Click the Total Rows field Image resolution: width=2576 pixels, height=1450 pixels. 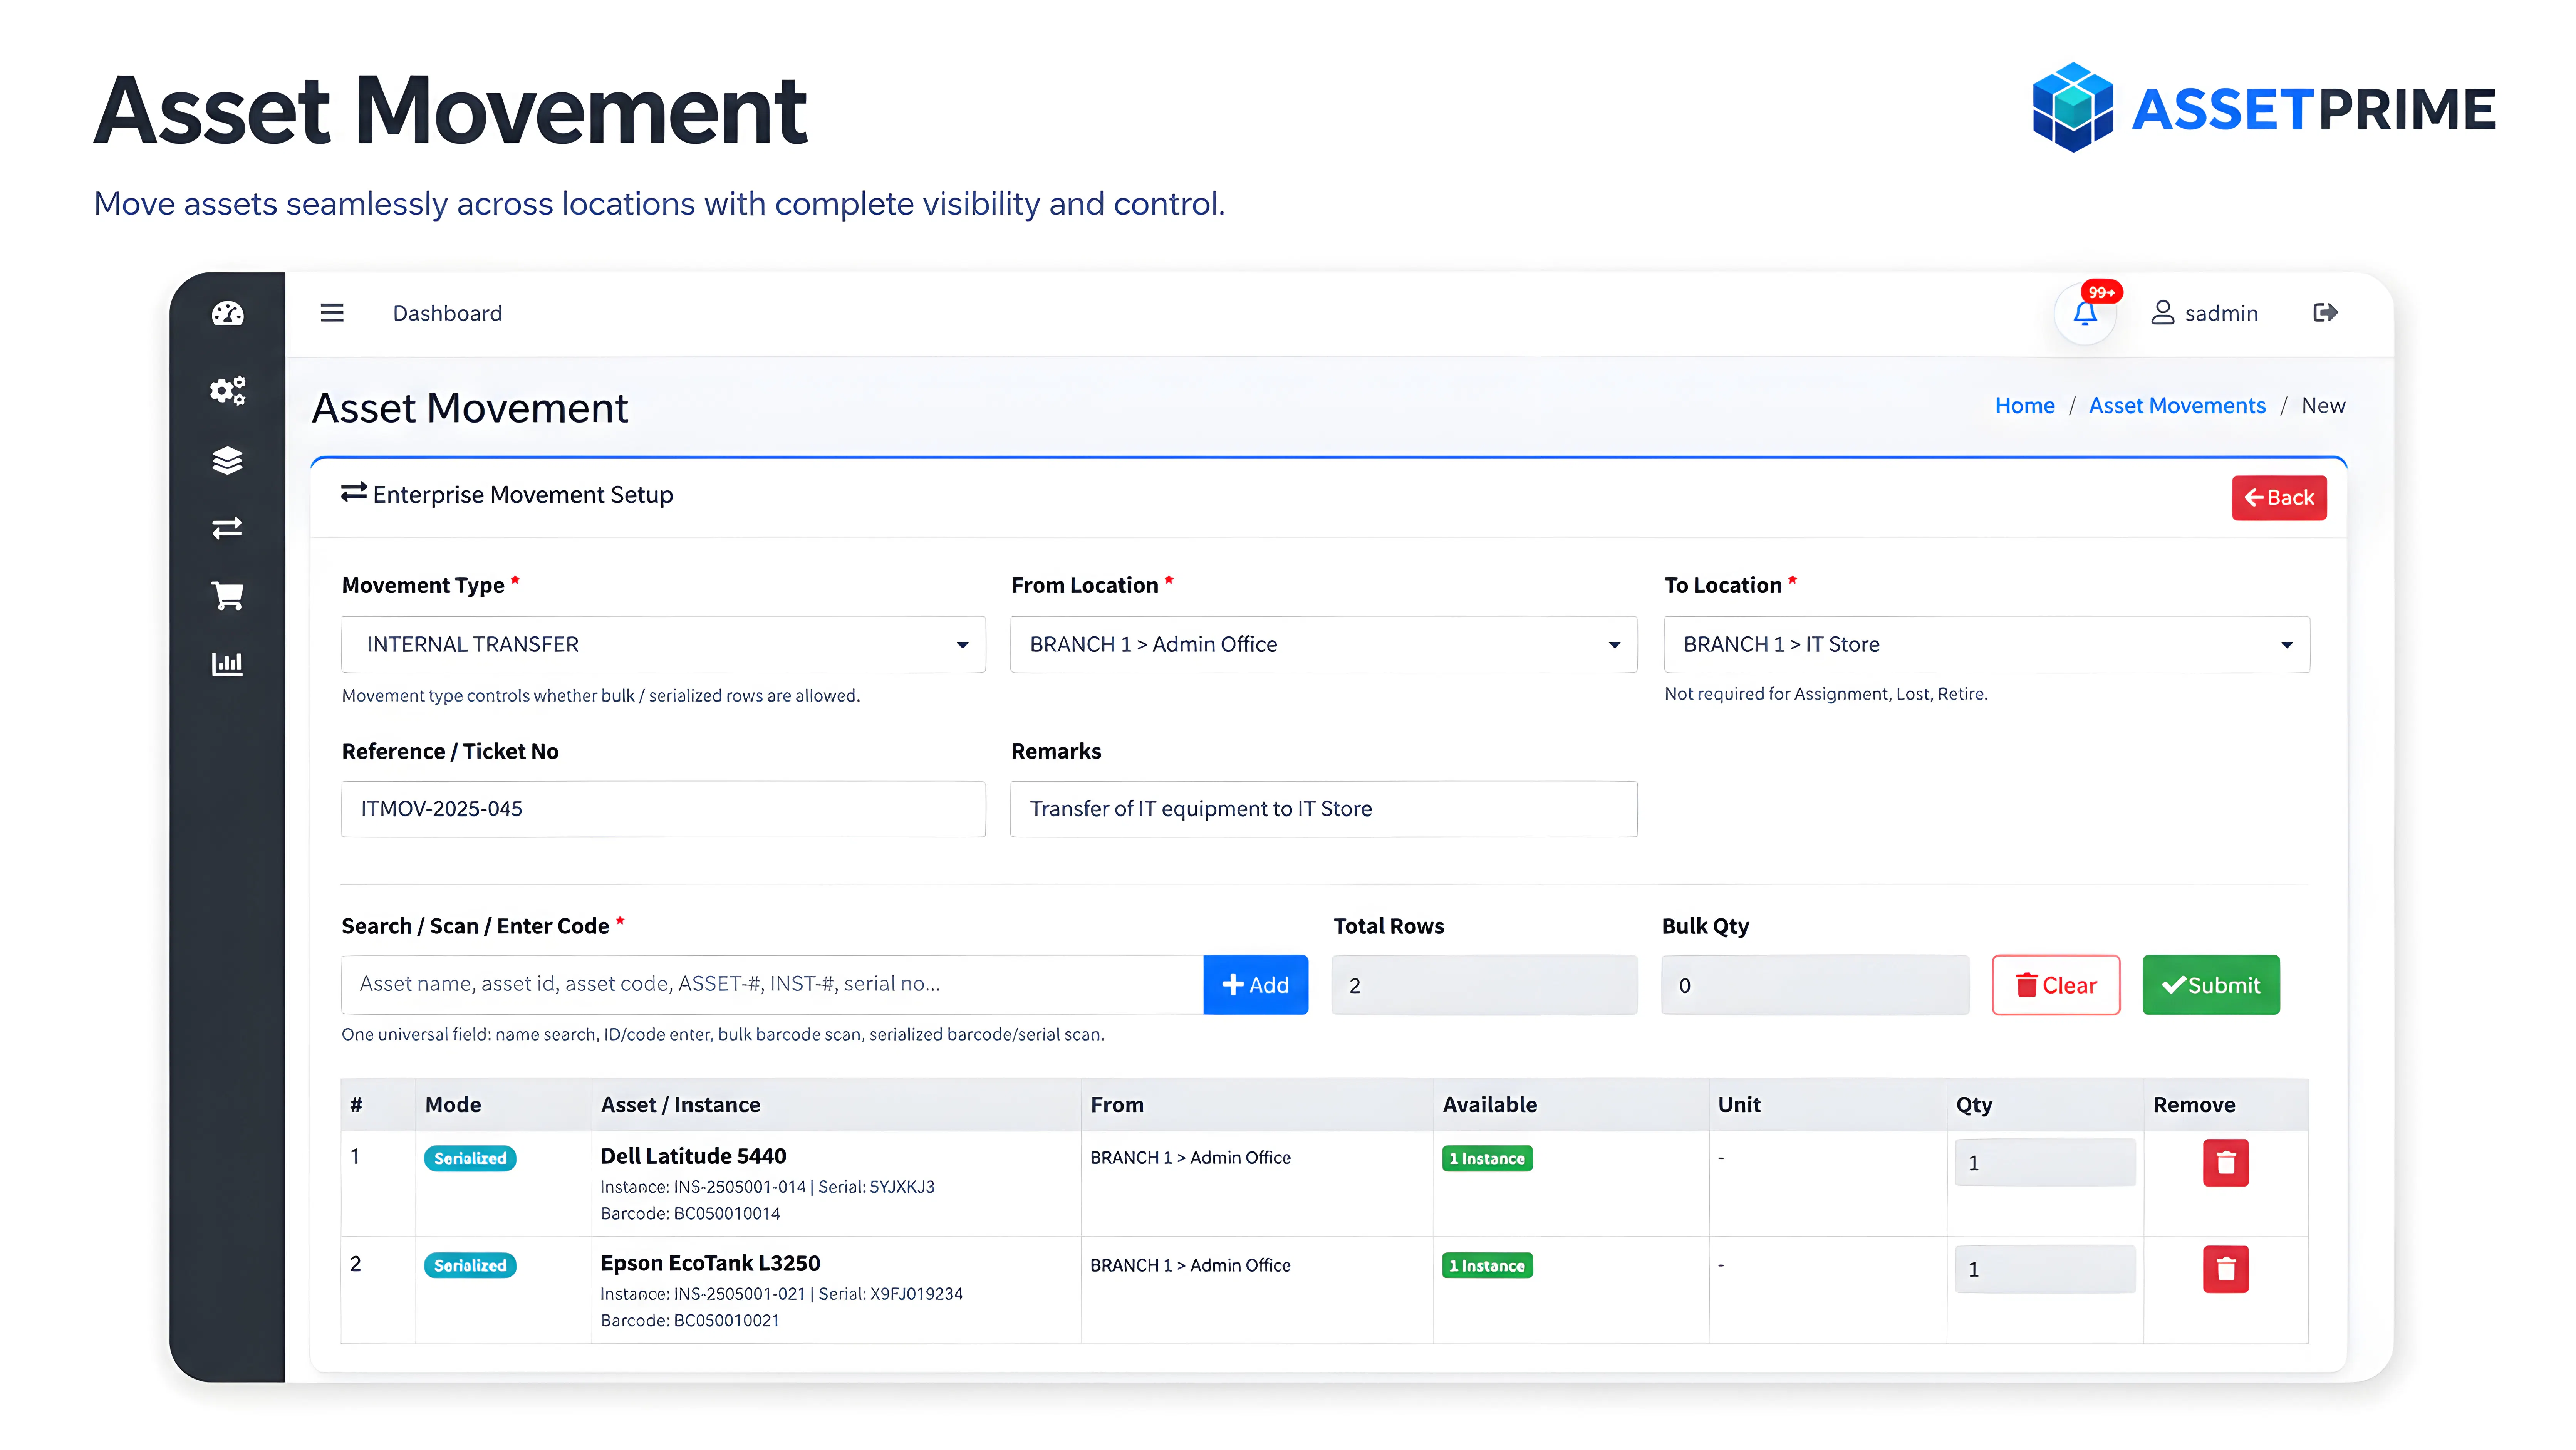[x=1485, y=985]
